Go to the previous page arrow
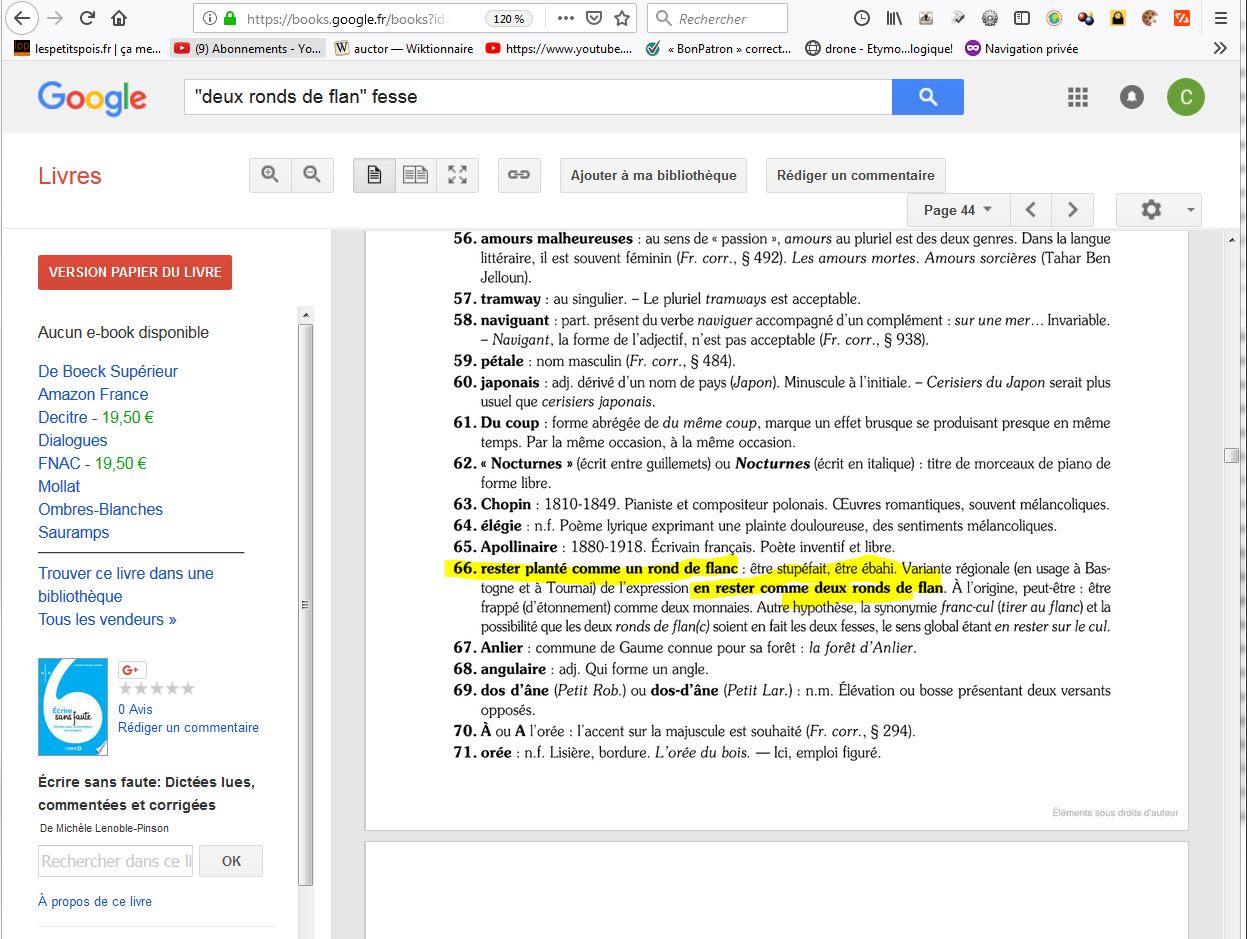 [x=1031, y=210]
